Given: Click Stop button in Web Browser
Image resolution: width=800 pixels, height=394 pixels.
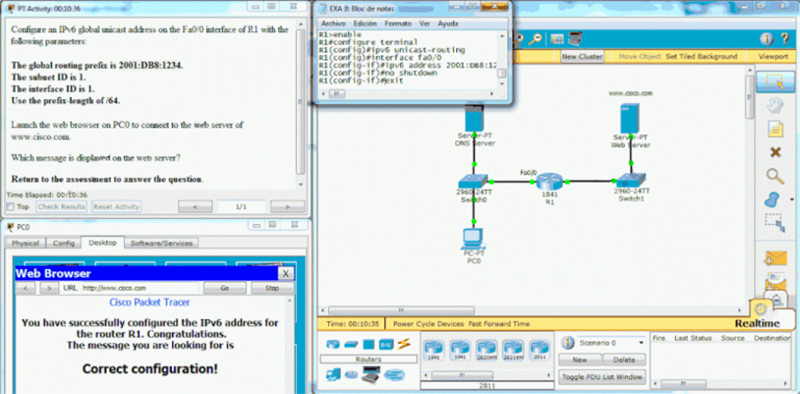Looking at the screenshot, I should pos(272,288).
